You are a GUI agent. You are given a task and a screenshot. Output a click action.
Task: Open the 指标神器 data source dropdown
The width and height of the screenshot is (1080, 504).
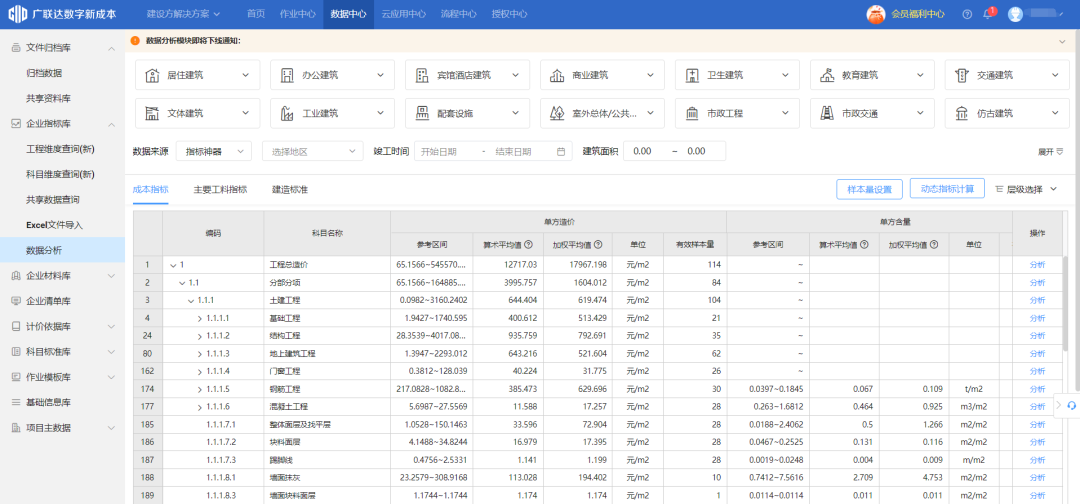click(213, 151)
